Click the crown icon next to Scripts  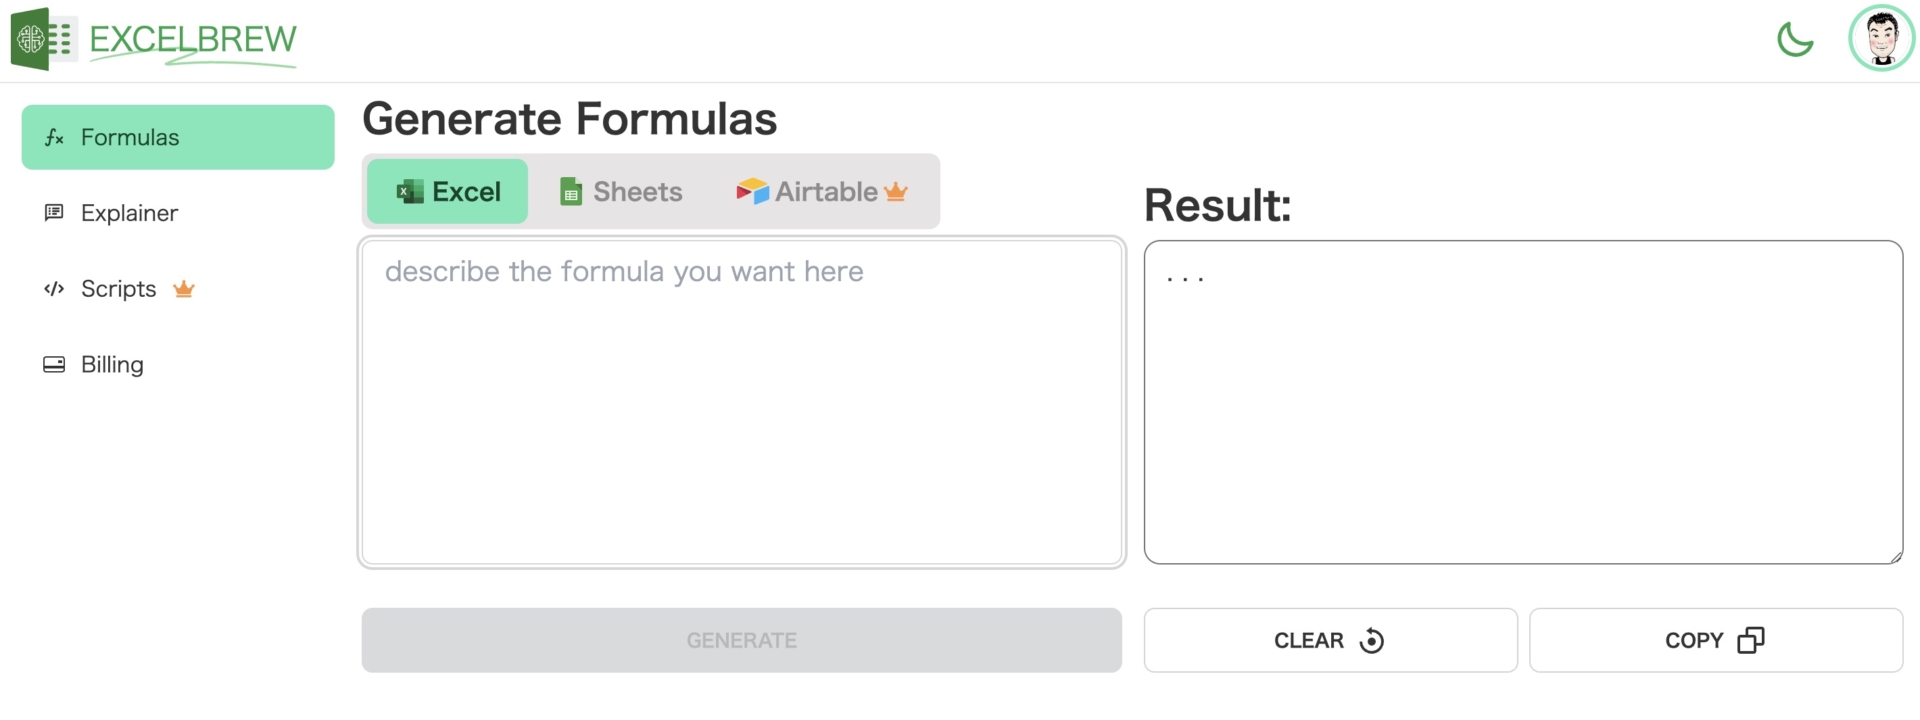(x=183, y=289)
